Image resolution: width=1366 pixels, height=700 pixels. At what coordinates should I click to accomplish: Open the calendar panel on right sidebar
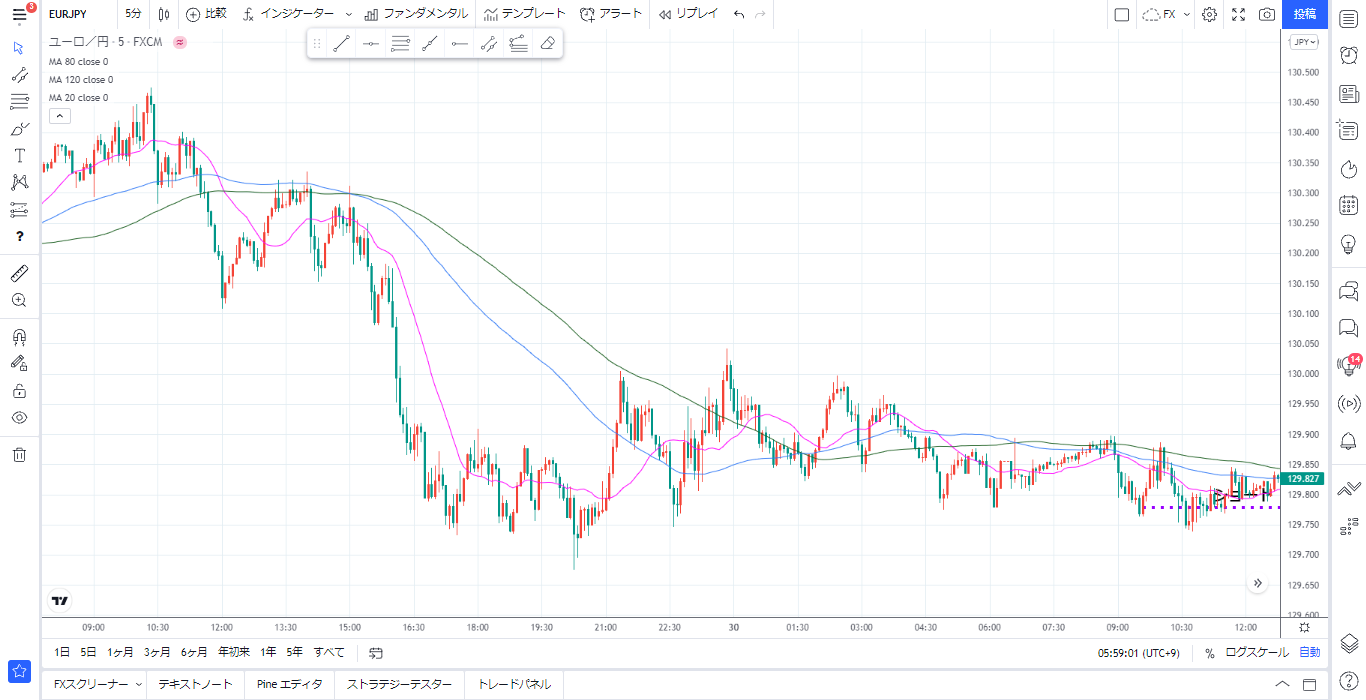click(x=1348, y=206)
